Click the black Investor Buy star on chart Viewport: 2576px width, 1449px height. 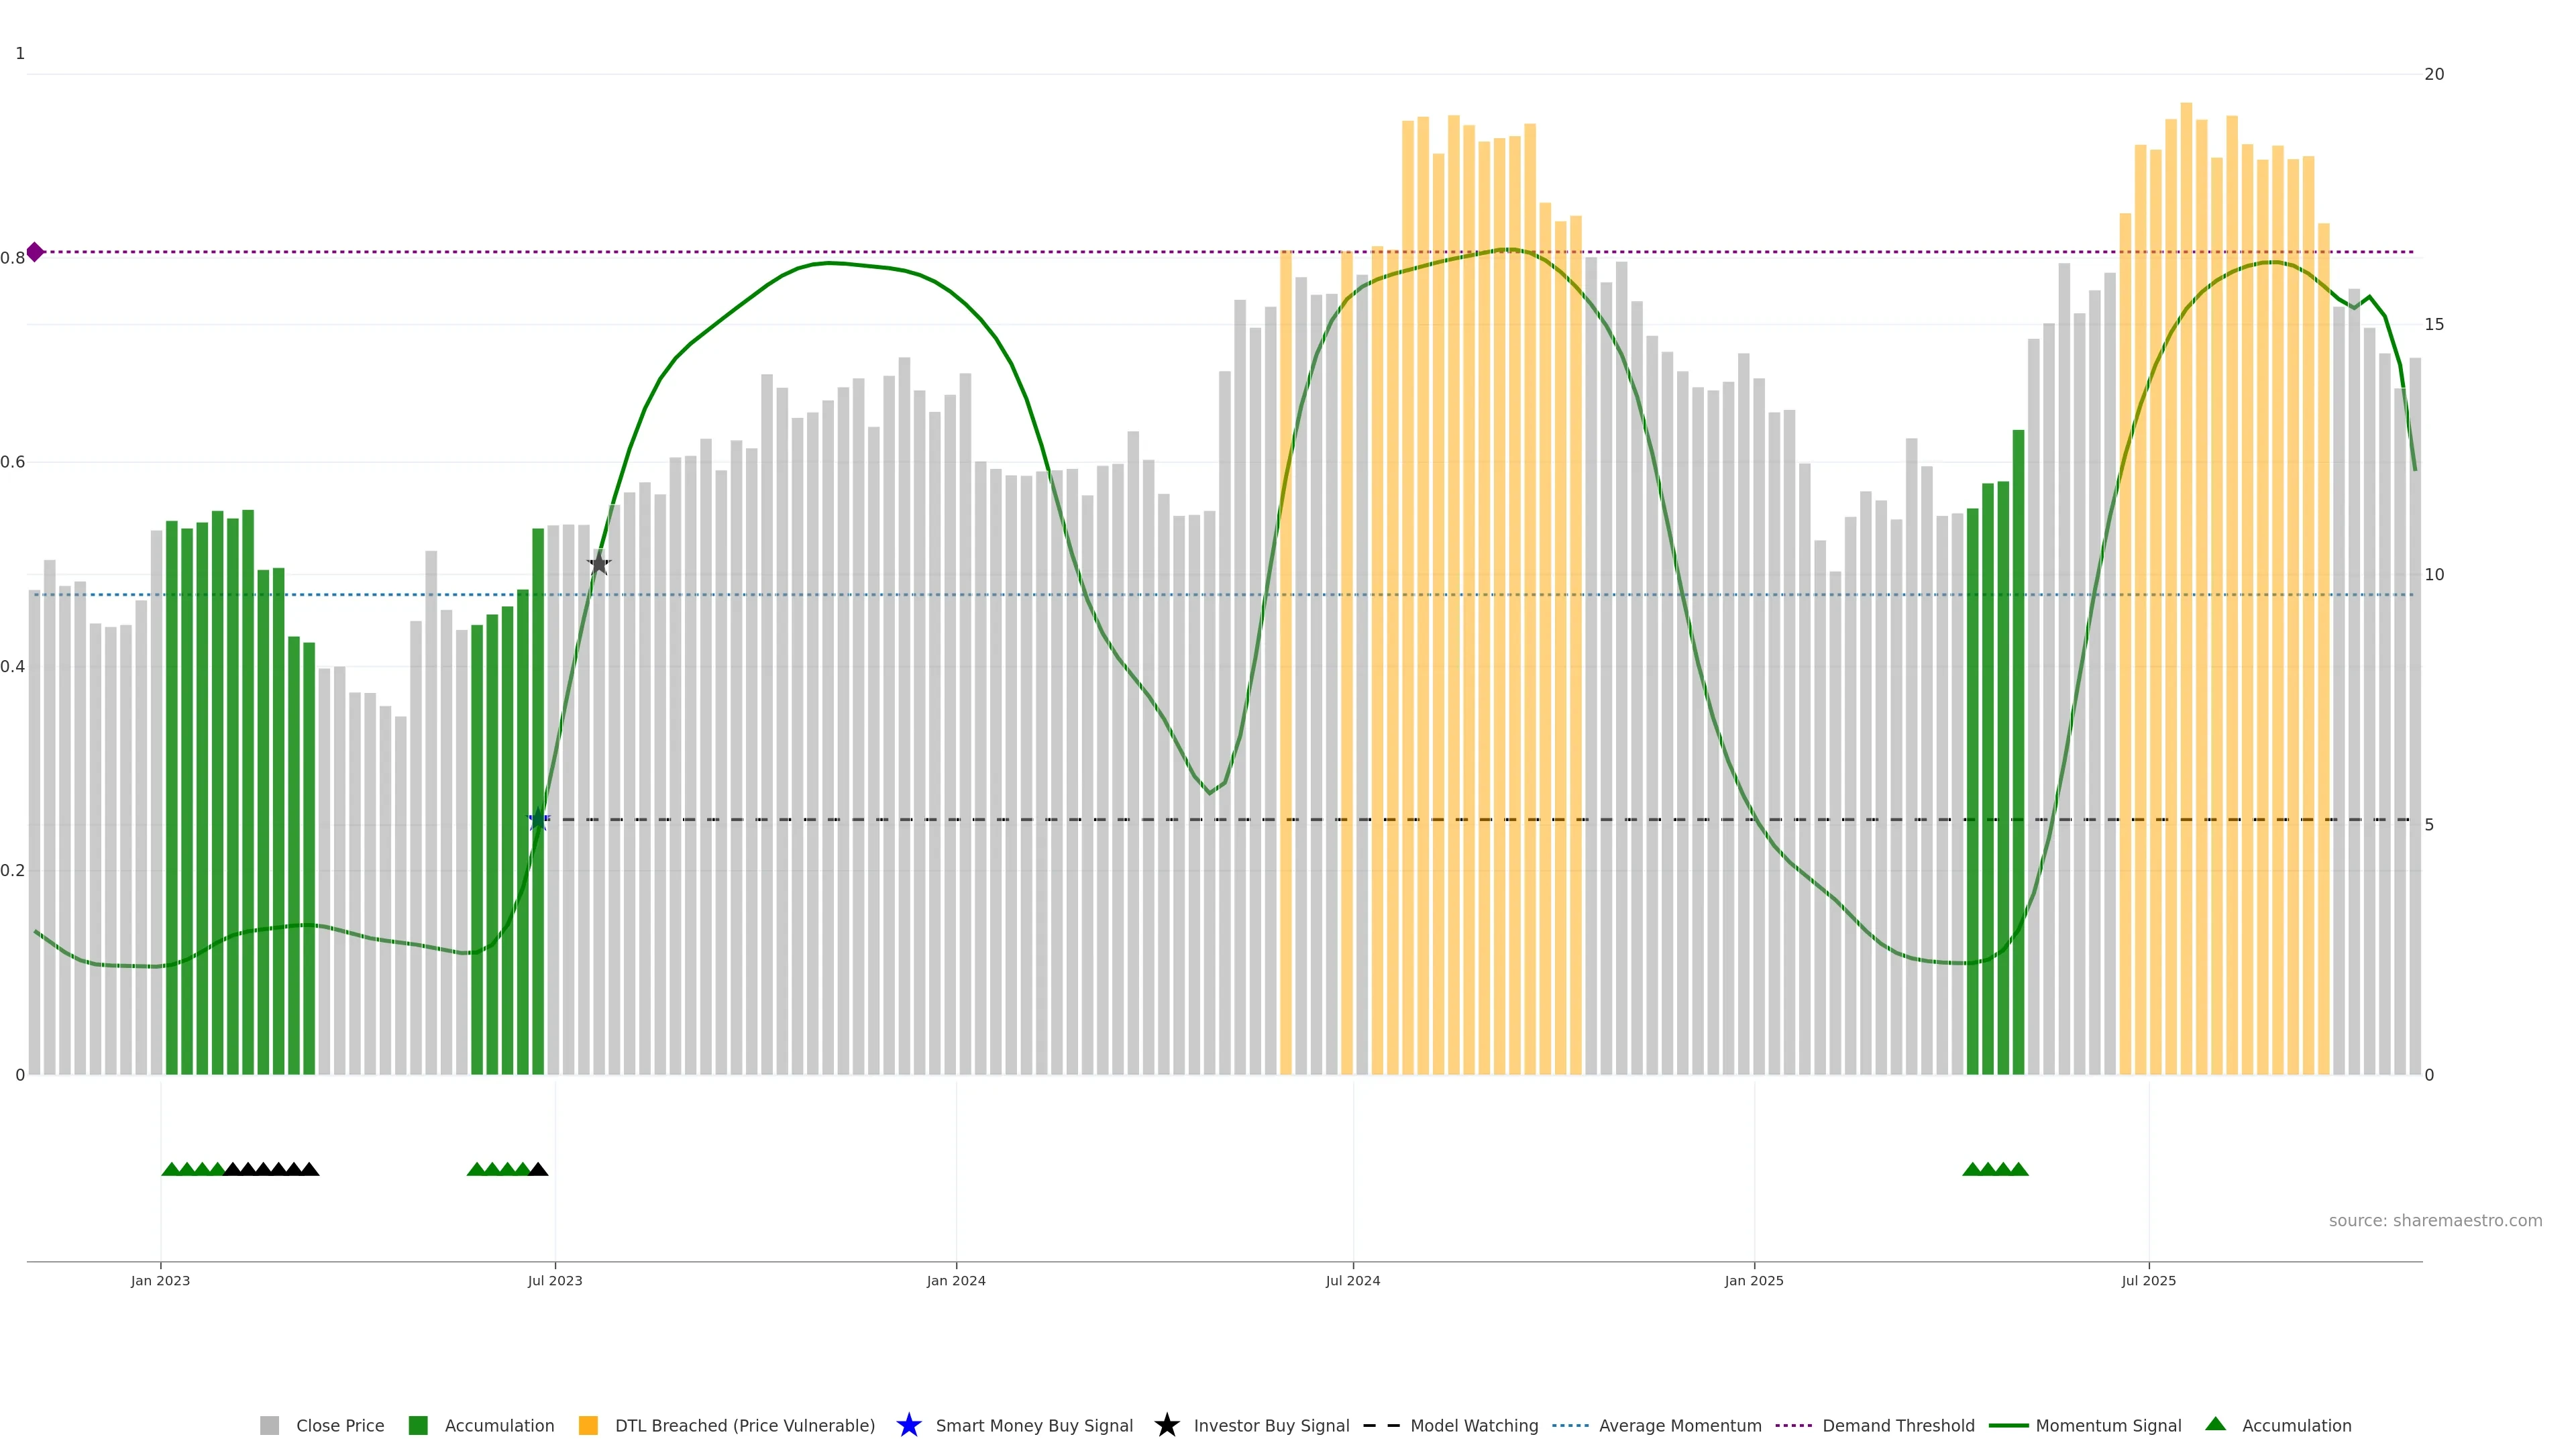(x=599, y=564)
